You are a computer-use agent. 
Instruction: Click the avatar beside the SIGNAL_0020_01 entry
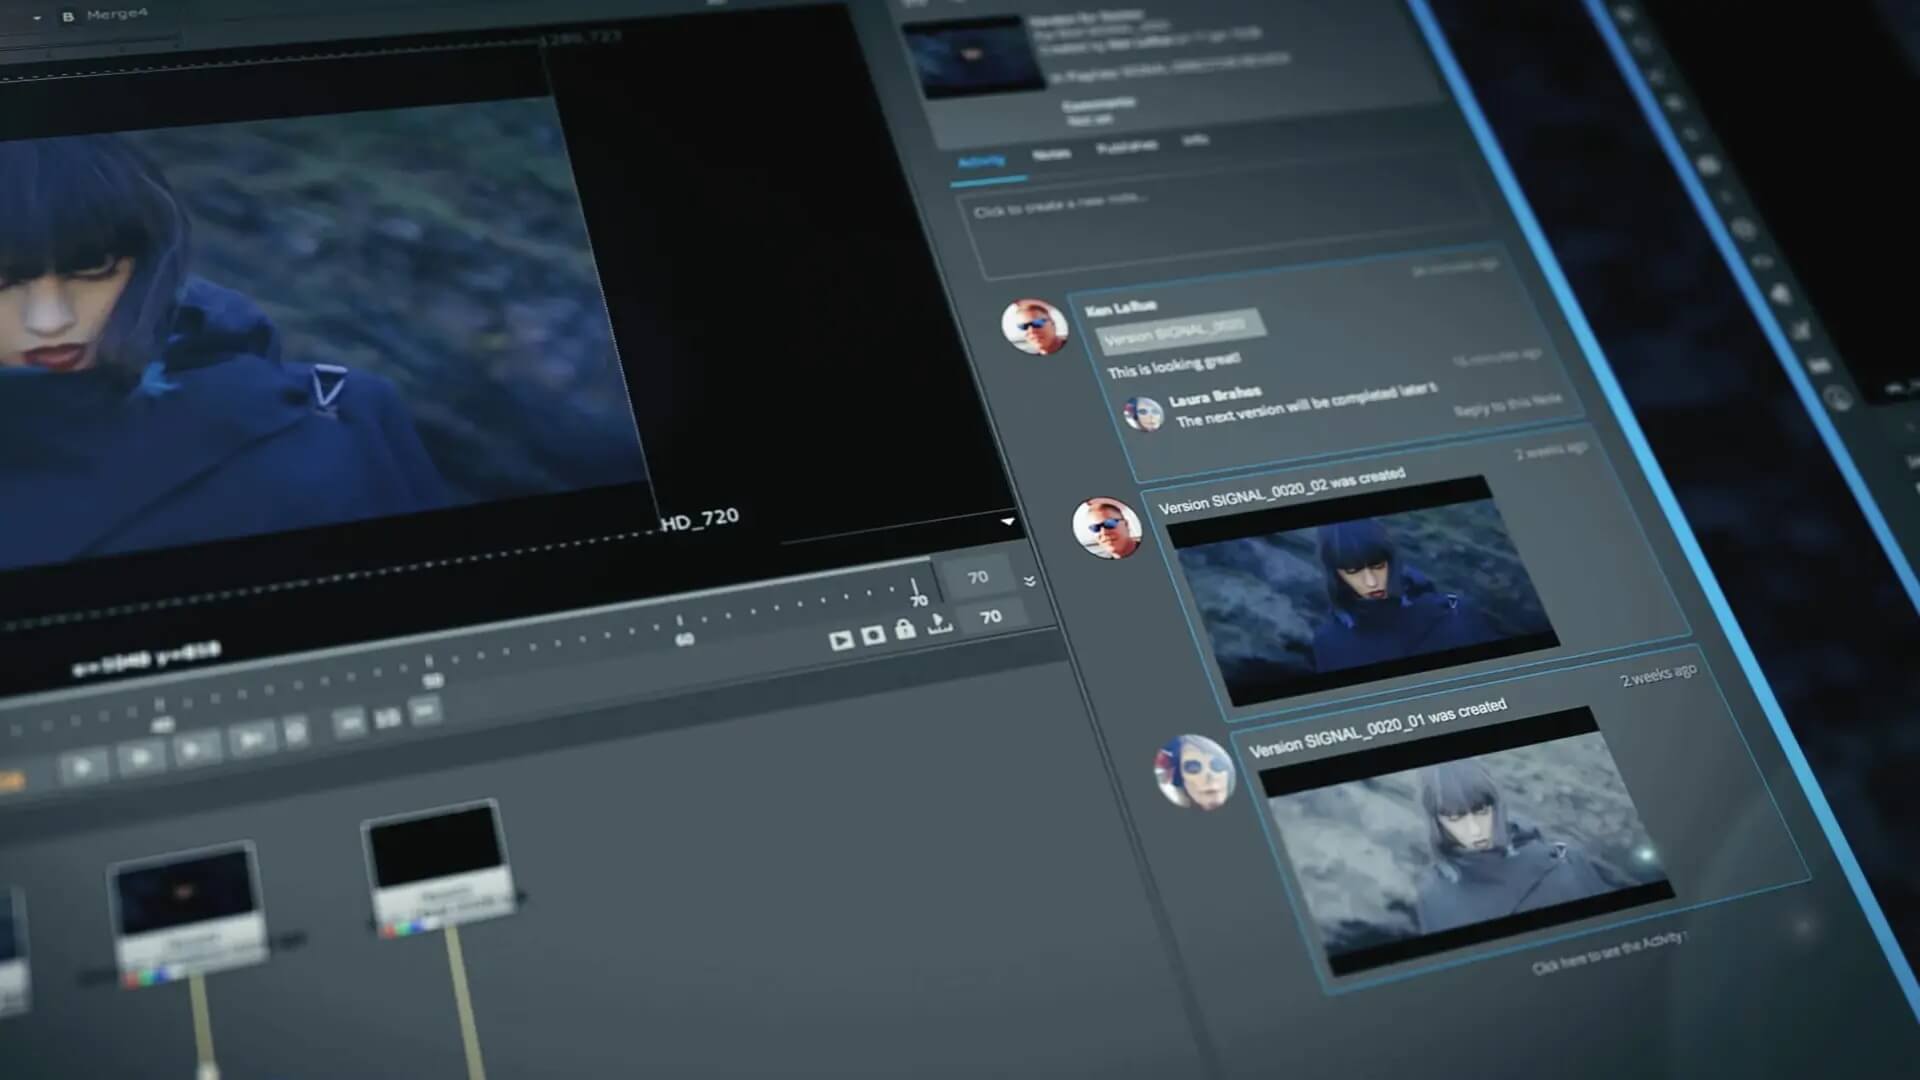[1194, 772]
